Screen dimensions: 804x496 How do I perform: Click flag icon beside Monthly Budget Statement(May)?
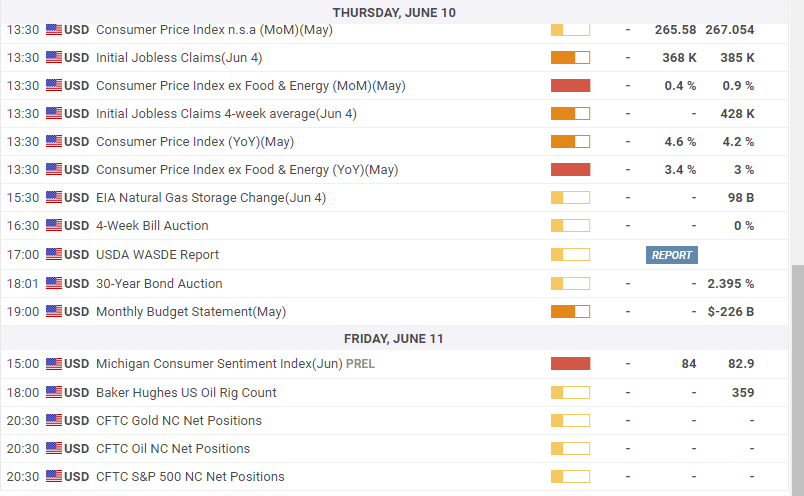click(54, 312)
